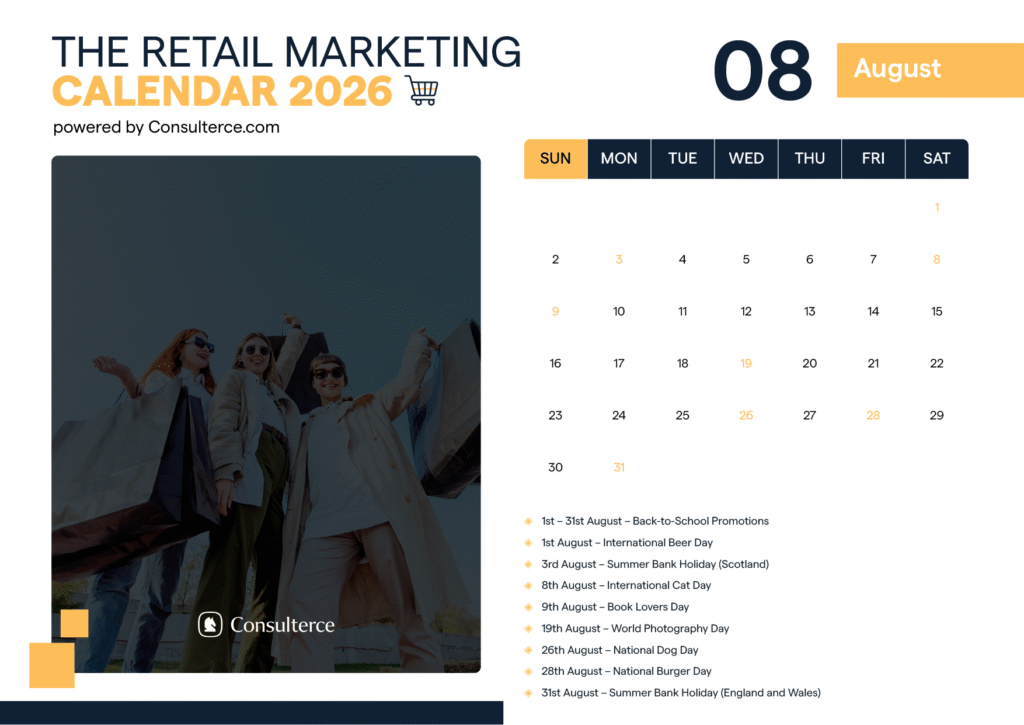The image size is (1024, 725).
Task: Click the diamond marker beside National Dog Day
Action: click(x=527, y=649)
